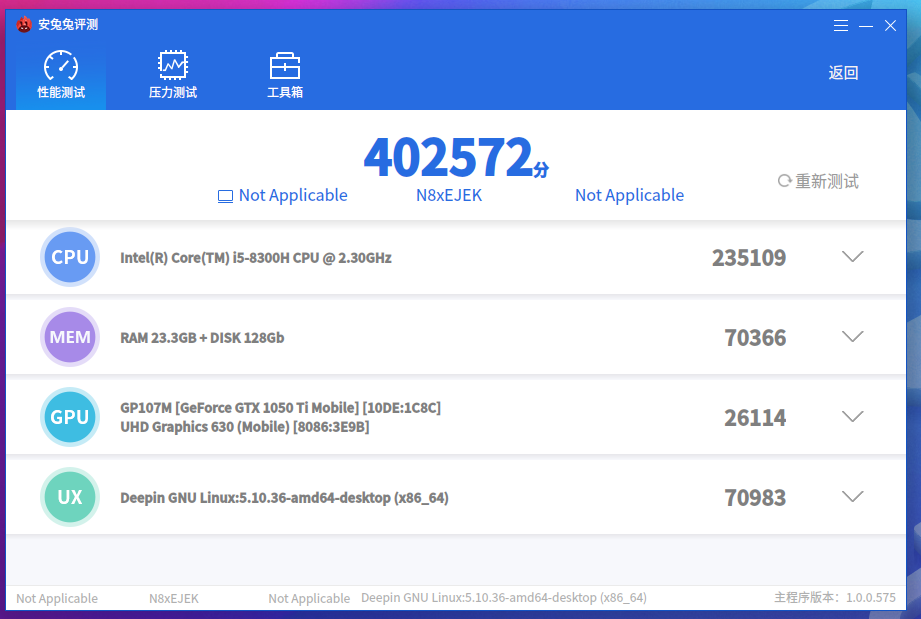Screen dimensions: 921x619
Task: Open the 性能测试 performance test tab
Action: click(61, 76)
